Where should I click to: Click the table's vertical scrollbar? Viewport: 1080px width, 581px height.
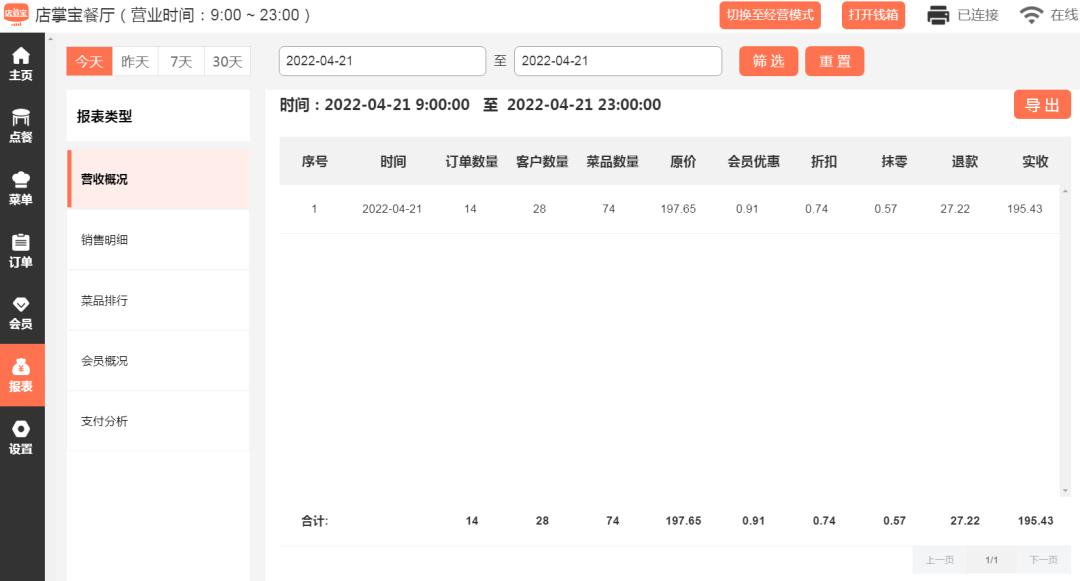1064,340
